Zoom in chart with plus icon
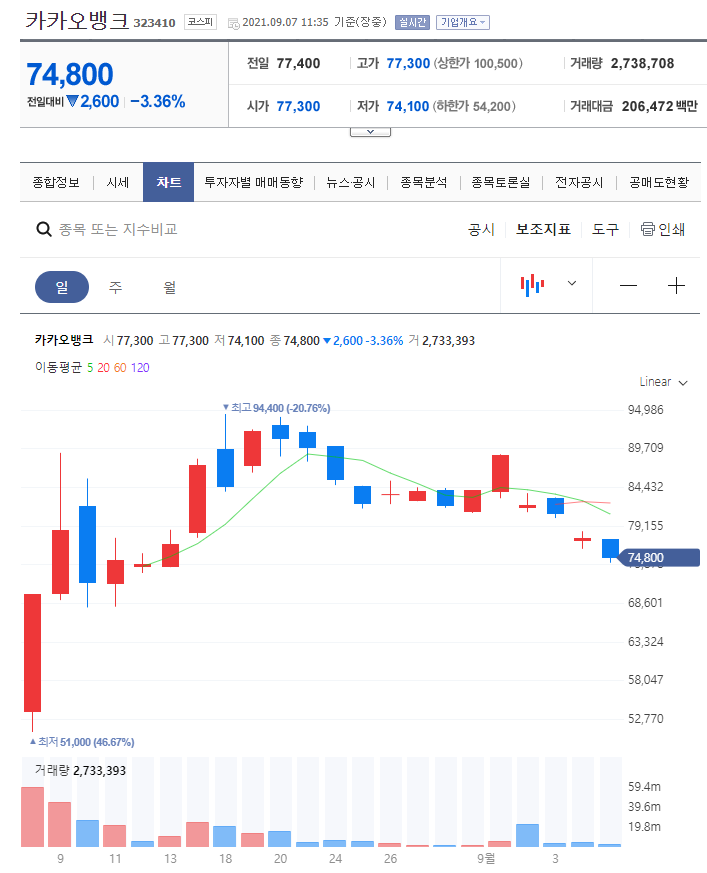707x873 pixels. click(676, 286)
